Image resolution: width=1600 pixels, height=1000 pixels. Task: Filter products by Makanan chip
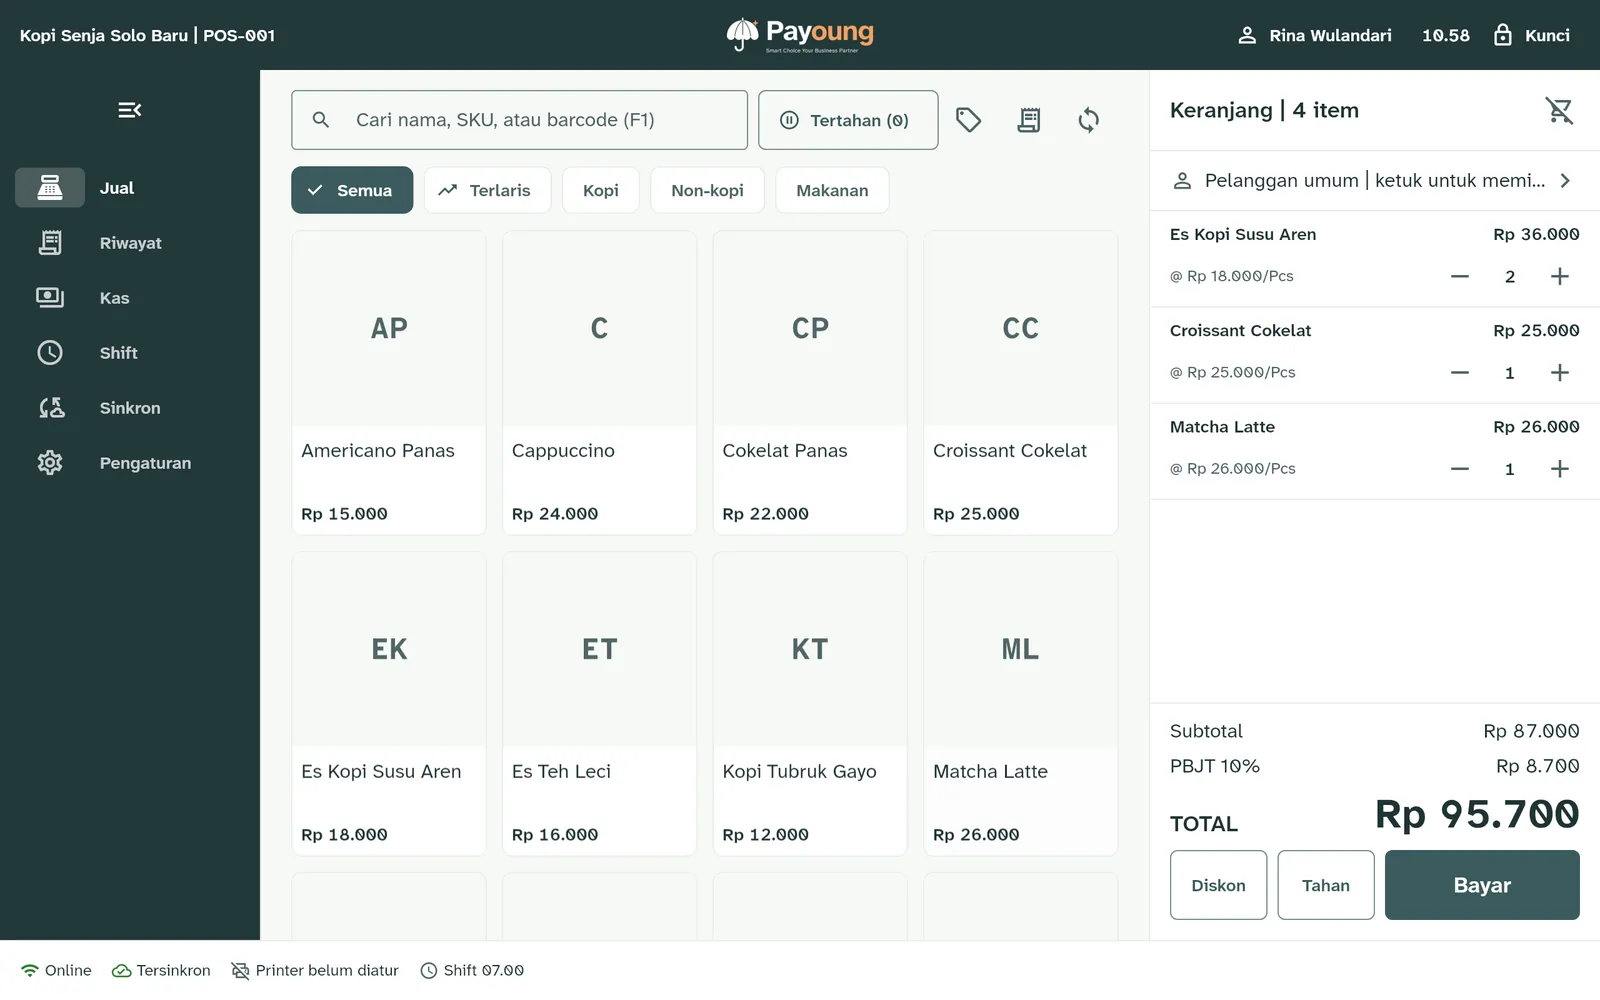[832, 190]
